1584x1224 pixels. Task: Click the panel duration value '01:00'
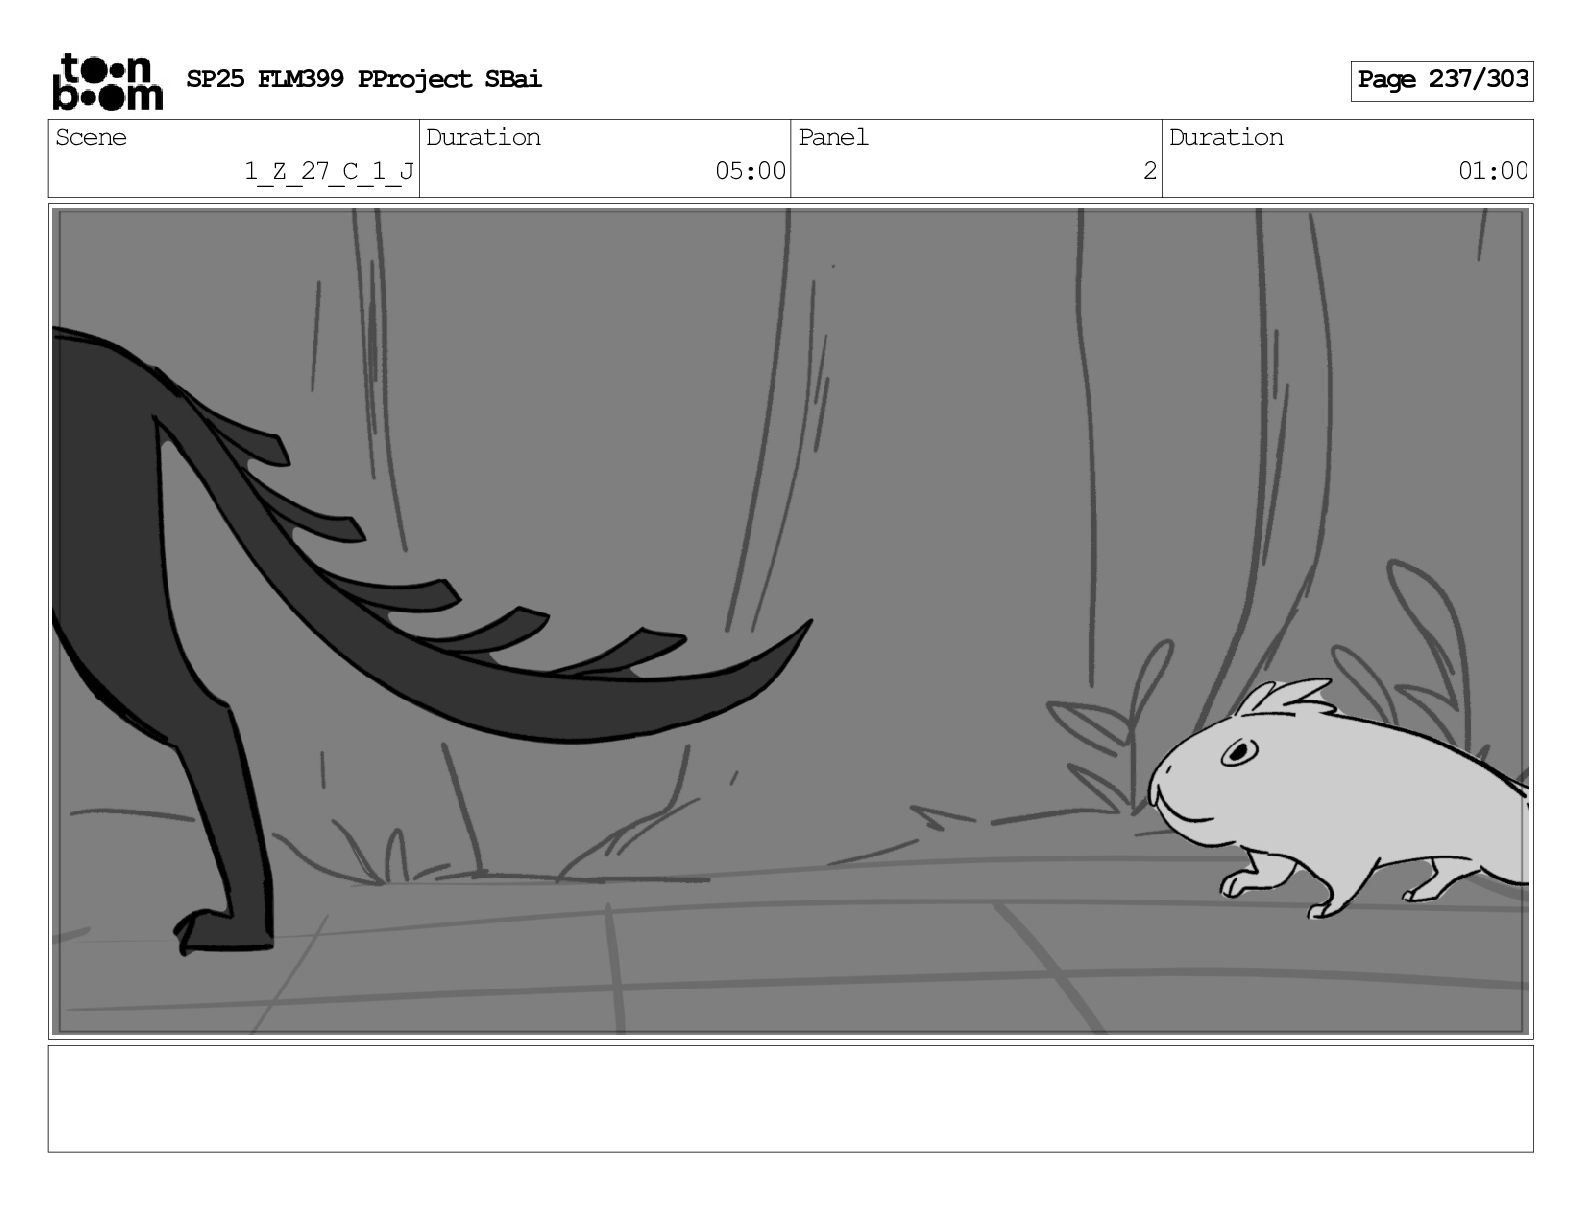point(1493,172)
